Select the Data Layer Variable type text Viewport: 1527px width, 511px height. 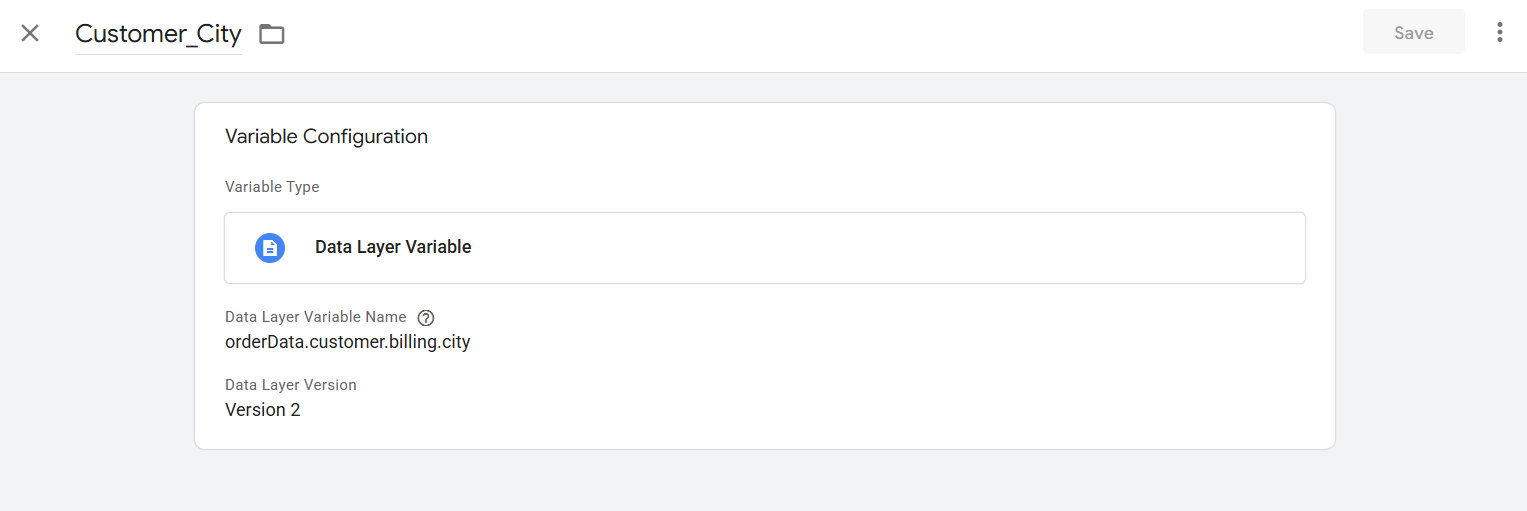[393, 247]
